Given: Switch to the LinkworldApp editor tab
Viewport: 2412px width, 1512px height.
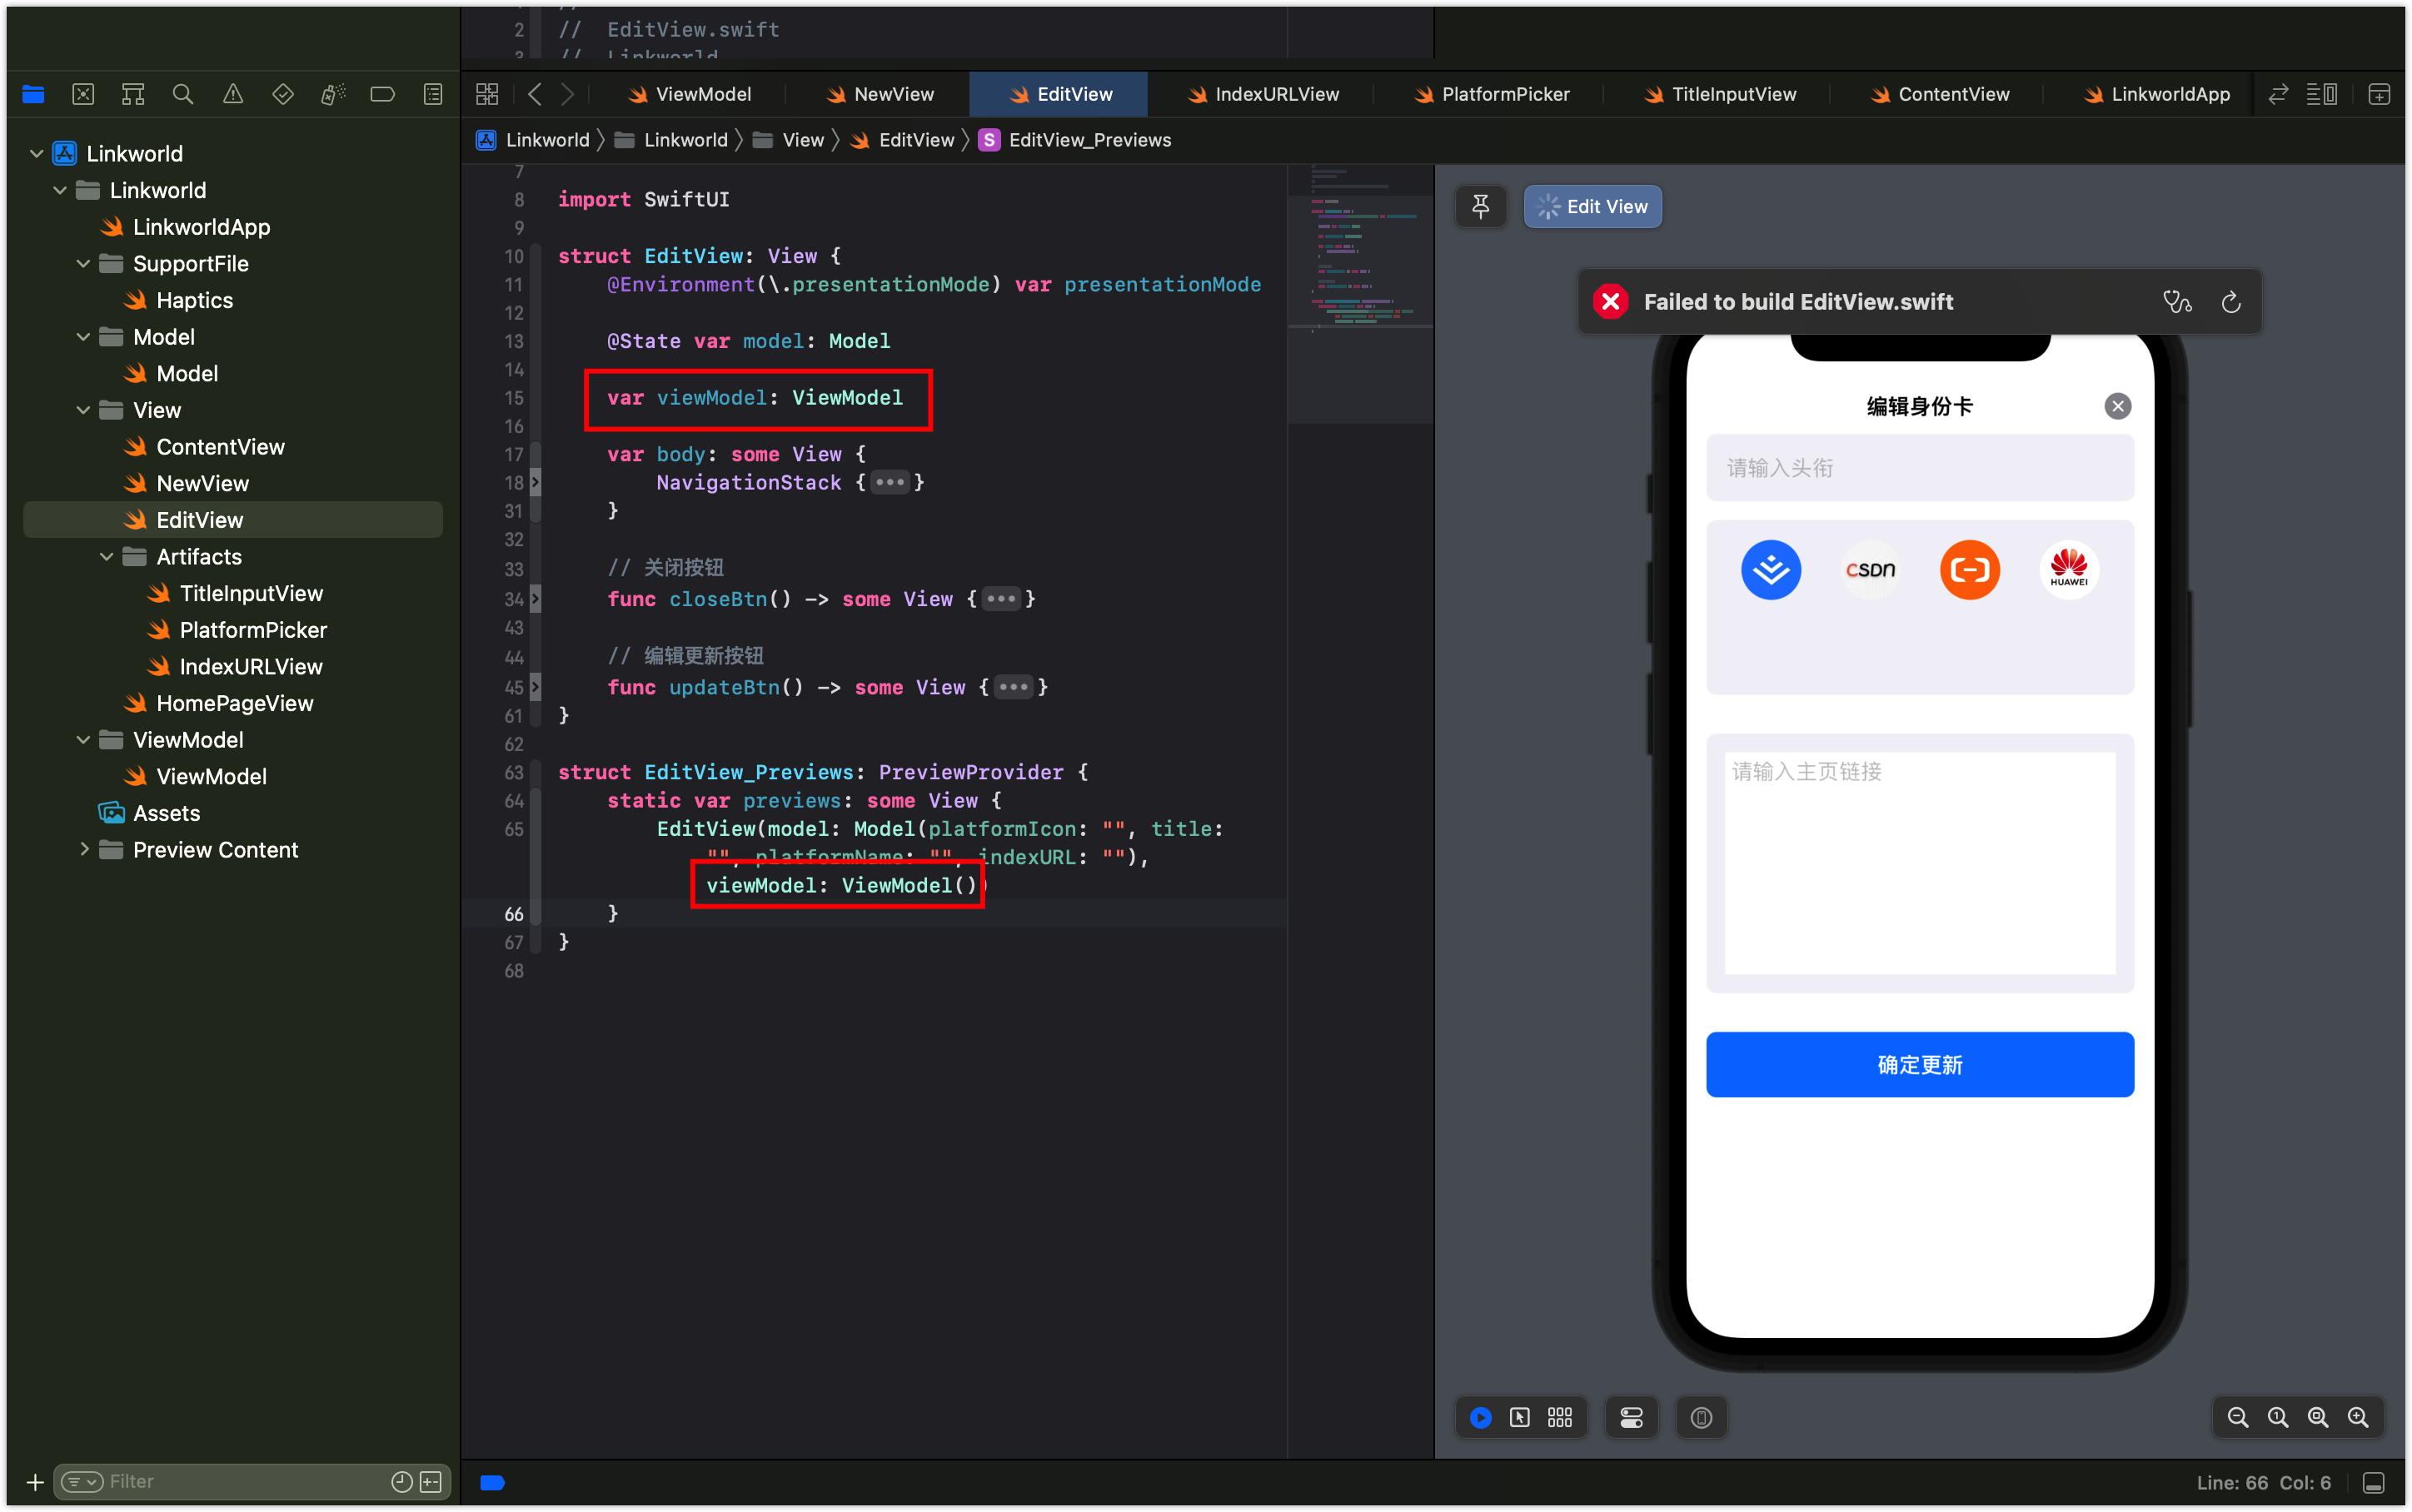Looking at the screenshot, I should 2157,94.
